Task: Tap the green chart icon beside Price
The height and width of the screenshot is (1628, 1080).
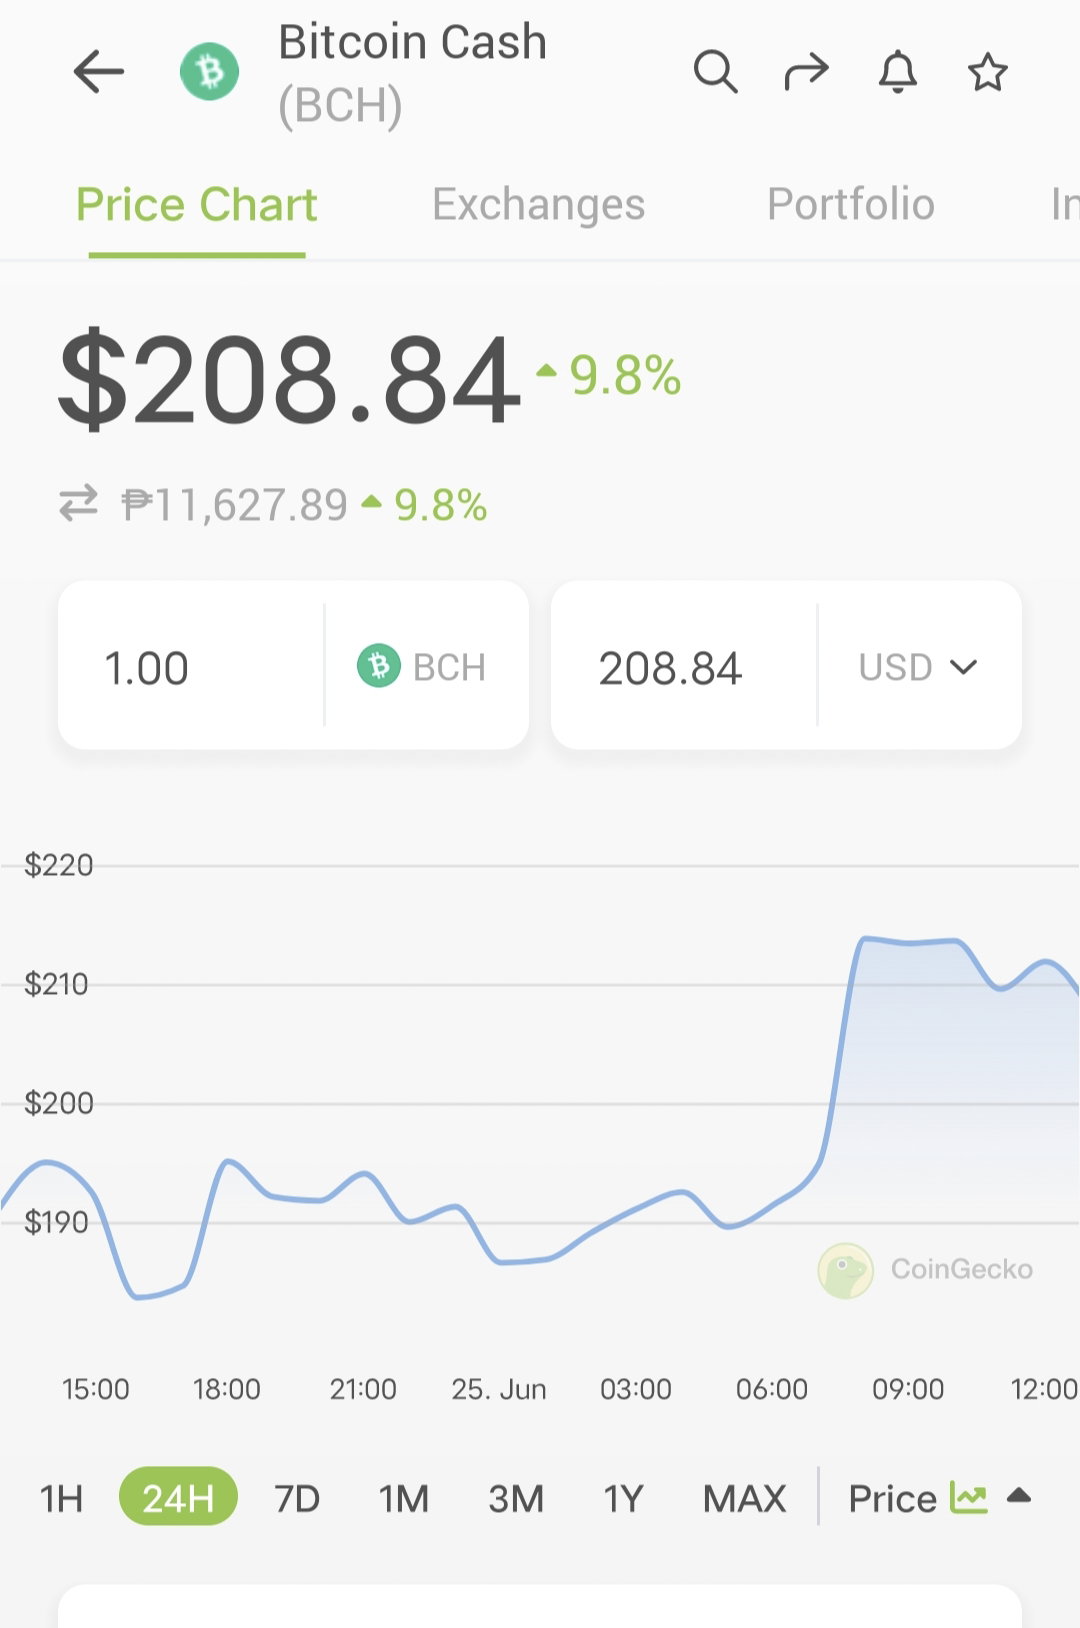Action: pos(968,1497)
